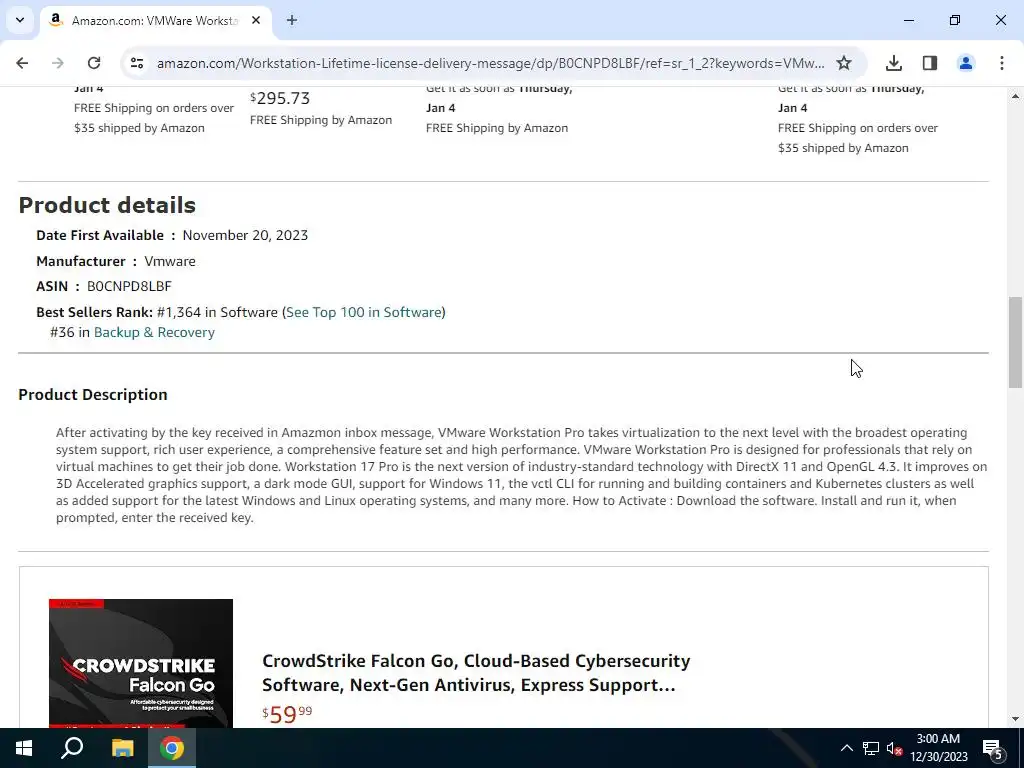Open the Chrome profile avatar
The width and height of the screenshot is (1024, 768).
[966, 63]
